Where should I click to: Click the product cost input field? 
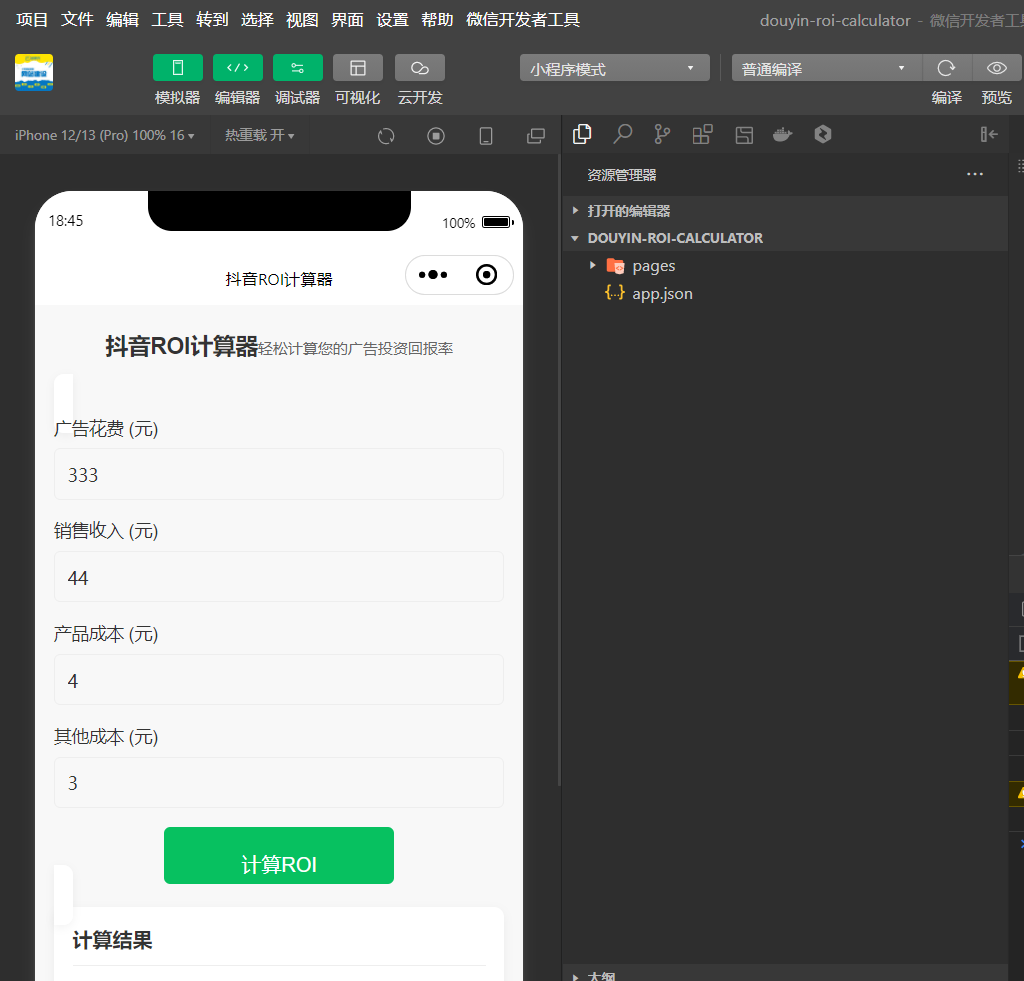[279, 680]
